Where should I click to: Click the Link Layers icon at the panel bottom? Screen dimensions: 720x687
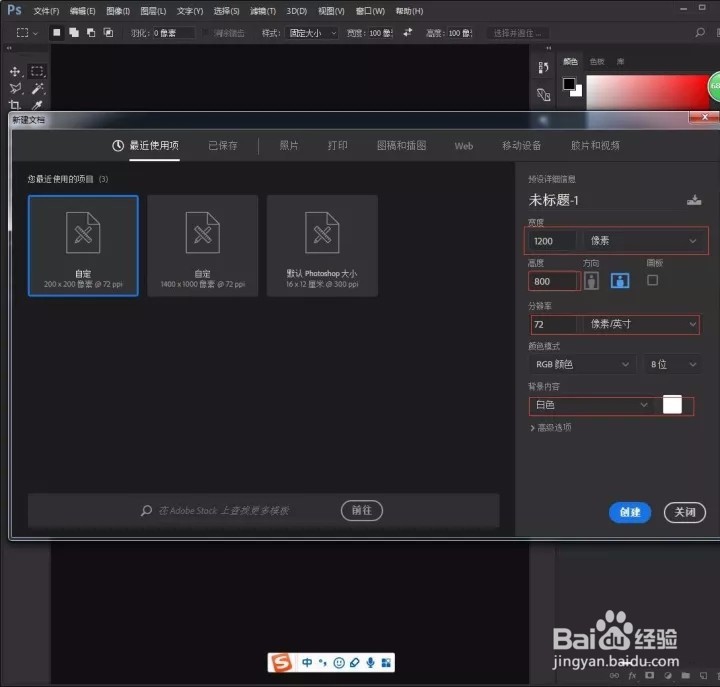(x=614, y=675)
